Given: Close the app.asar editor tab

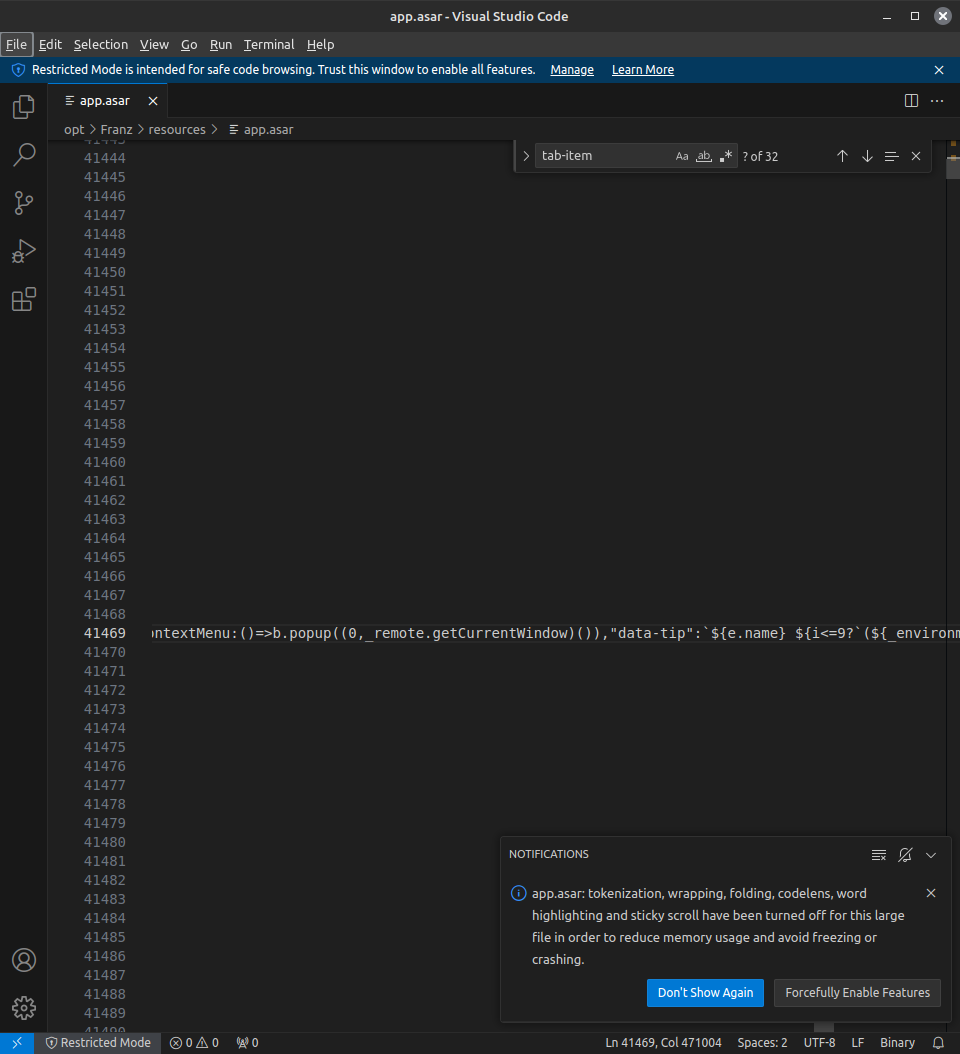Looking at the screenshot, I should (153, 101).
